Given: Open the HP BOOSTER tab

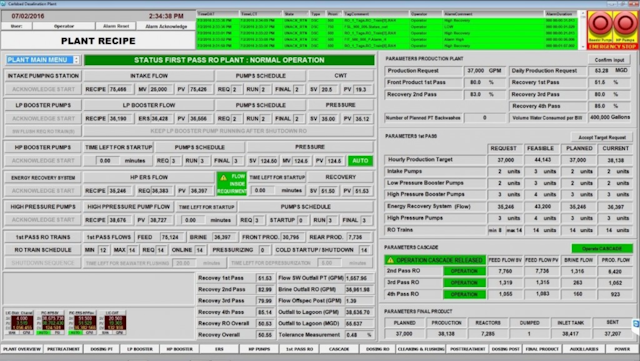Looking at the screenshot, I should (180, 349).
